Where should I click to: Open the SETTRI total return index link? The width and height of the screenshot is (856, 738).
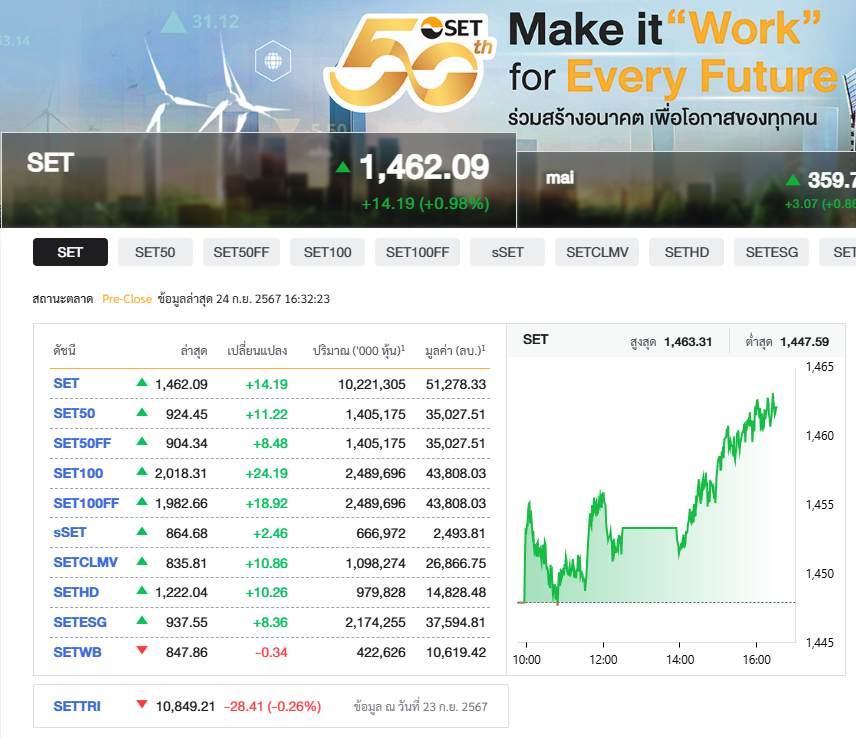[77, 706]
